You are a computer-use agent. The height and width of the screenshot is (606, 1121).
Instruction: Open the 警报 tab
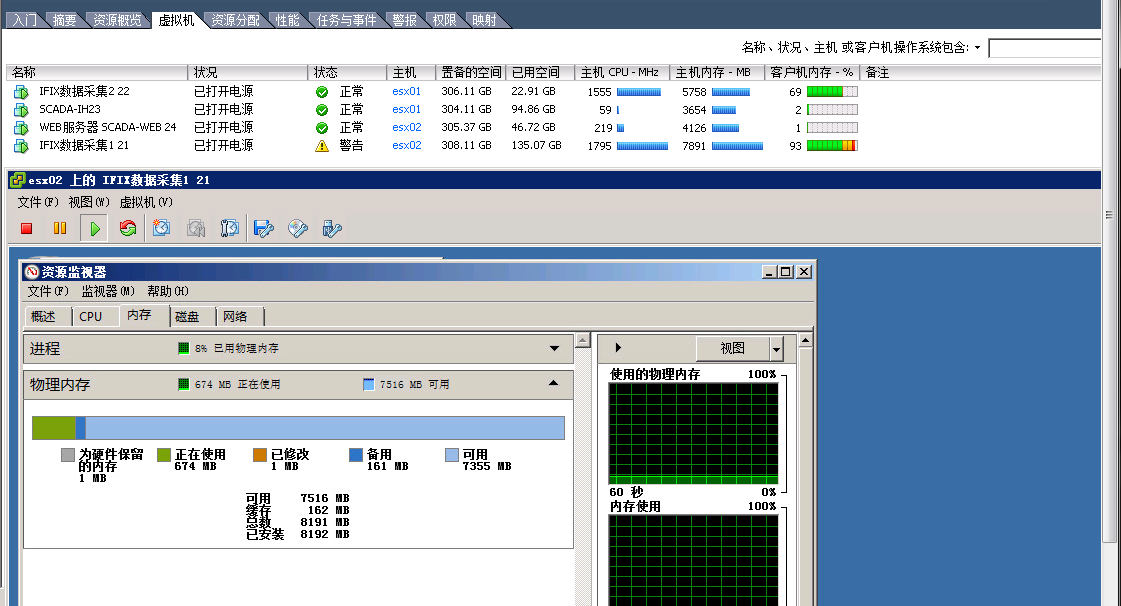click(404, 20)
